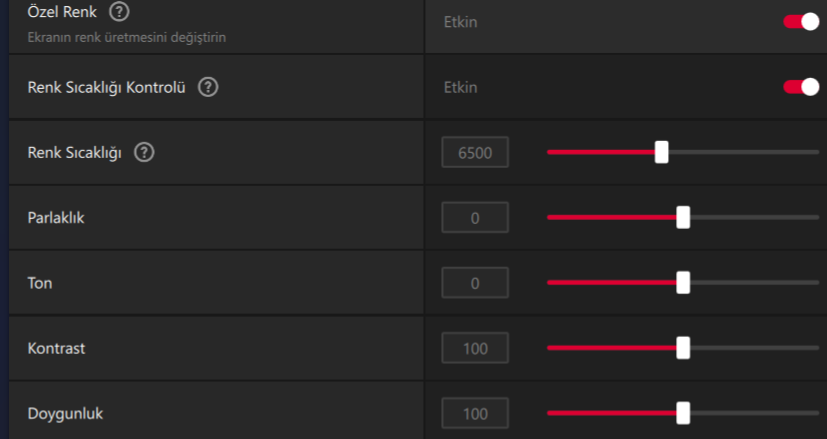Click the Doygunluk value field
The width and height of the screenshot is (827, 439).
[475, 413]
